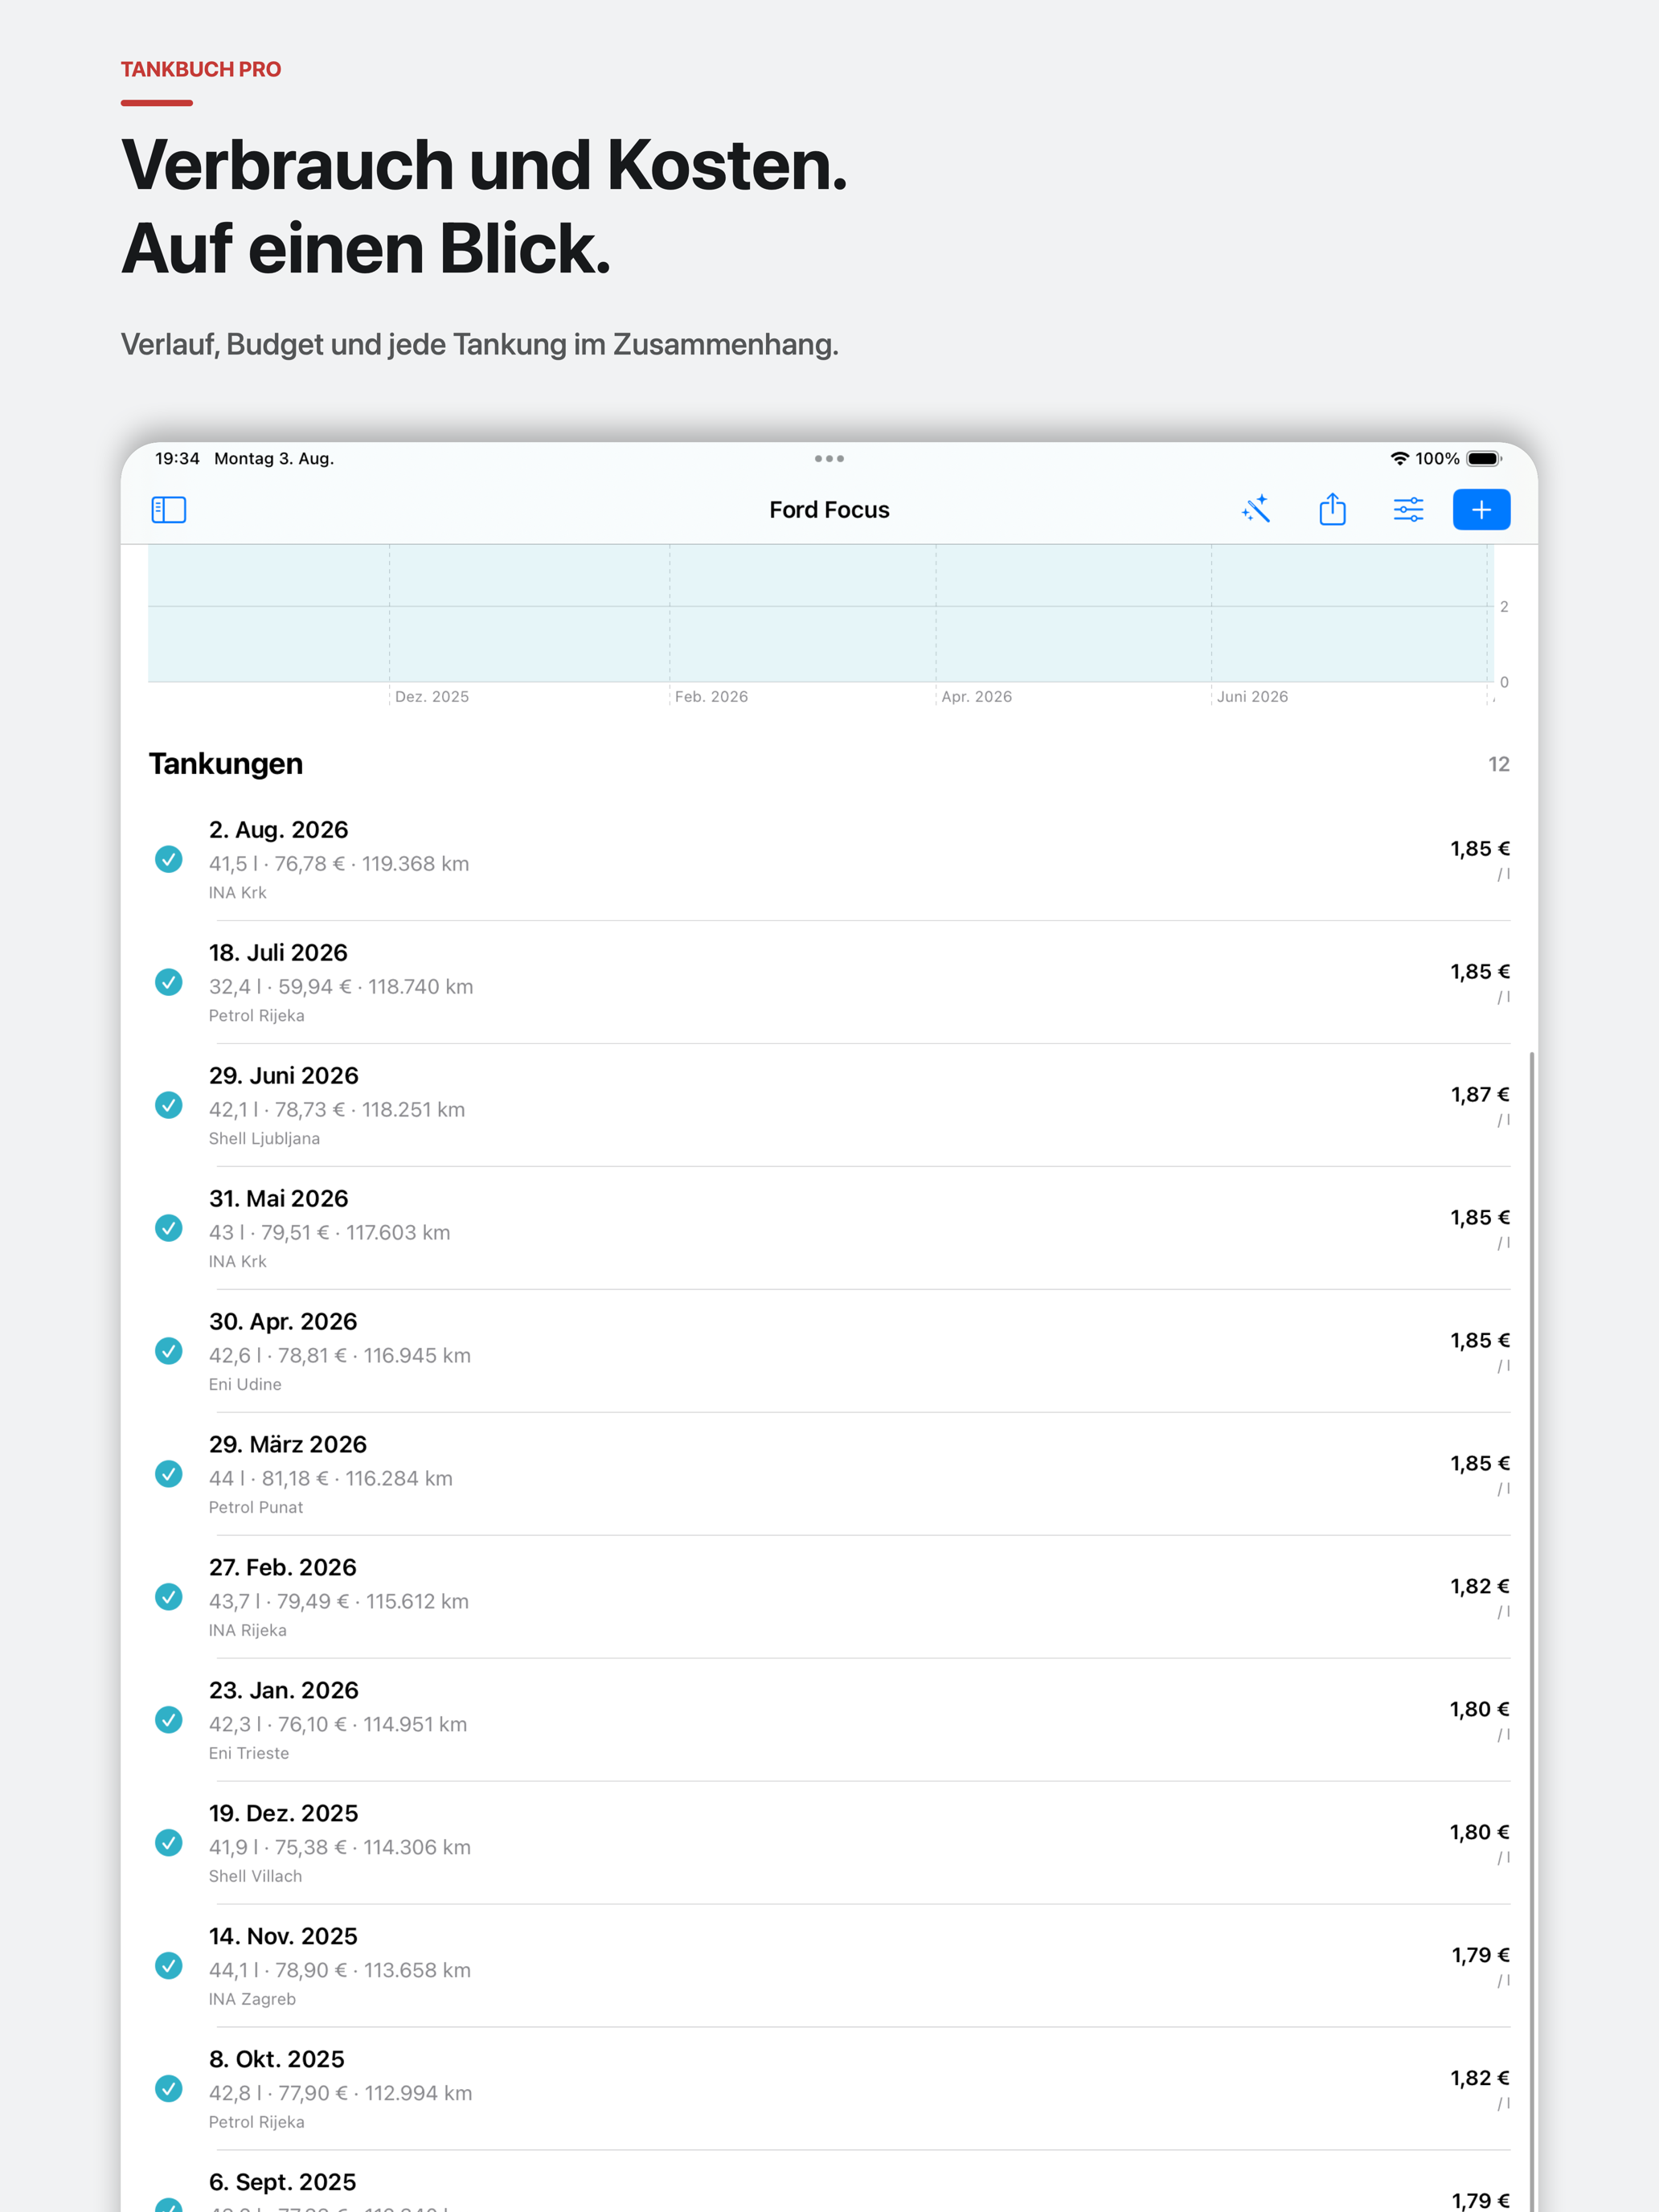Click the Tankungen count 12
The width and height of the screenshot is (1659, 2212).
tap(1498, 765)
